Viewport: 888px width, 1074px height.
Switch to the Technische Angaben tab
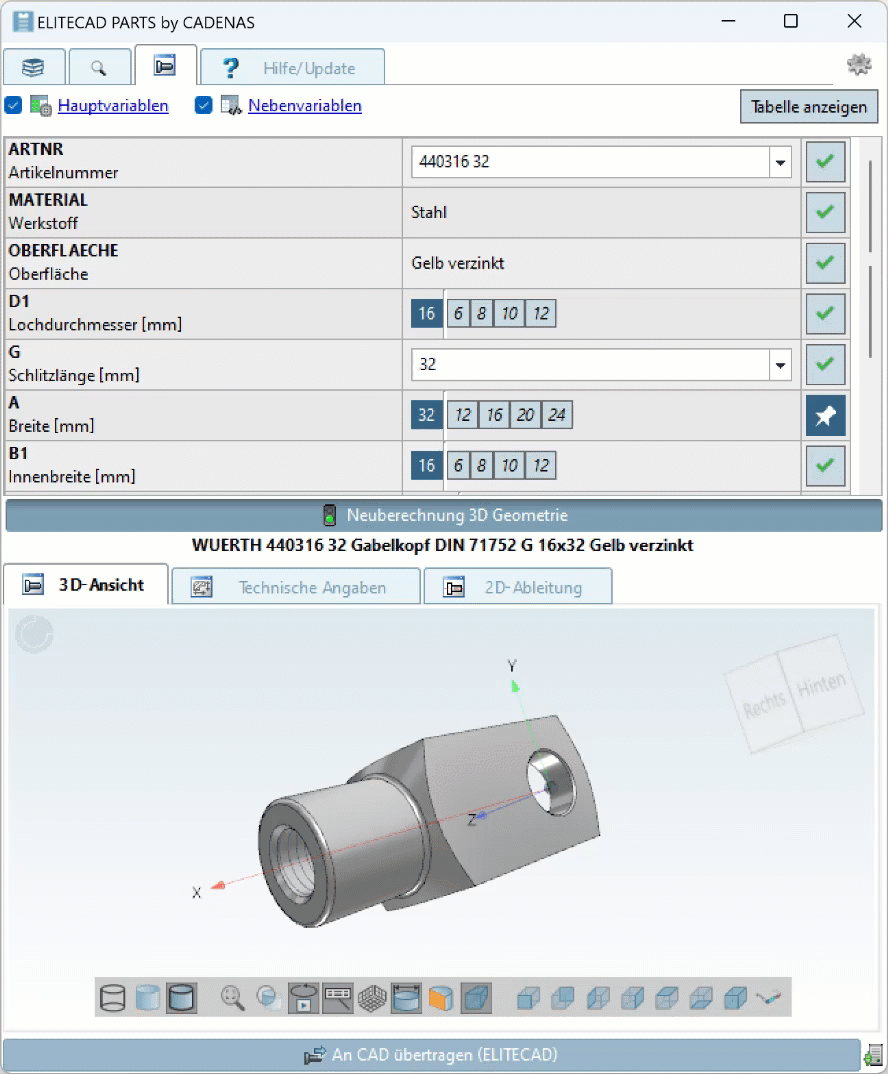295,586
